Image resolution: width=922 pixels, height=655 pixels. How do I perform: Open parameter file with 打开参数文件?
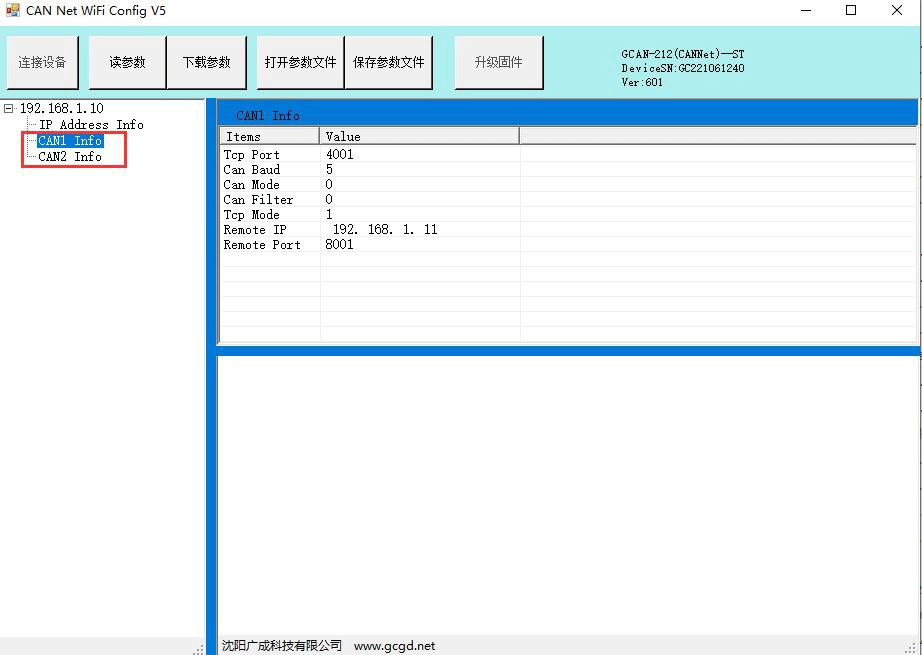tap(300, 62)
